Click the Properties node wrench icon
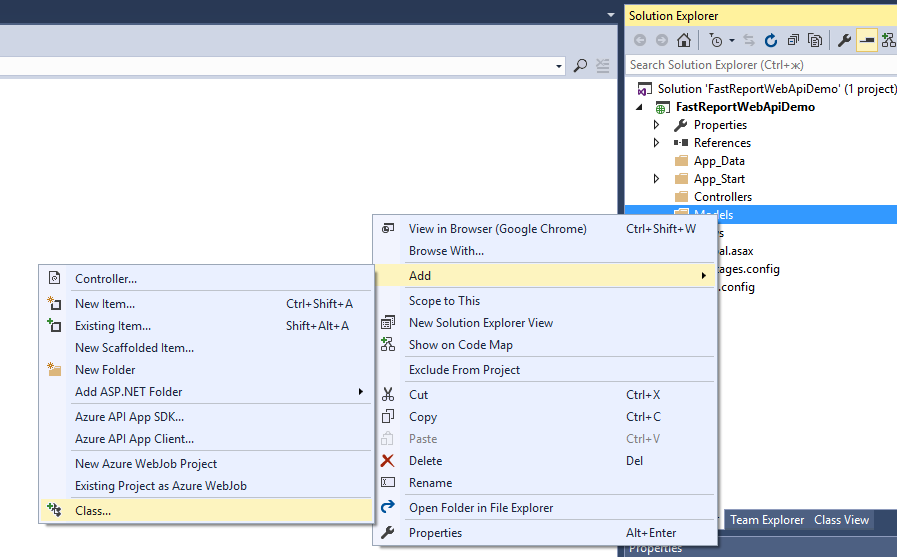 pyautogui.click(x=680, y=125)
